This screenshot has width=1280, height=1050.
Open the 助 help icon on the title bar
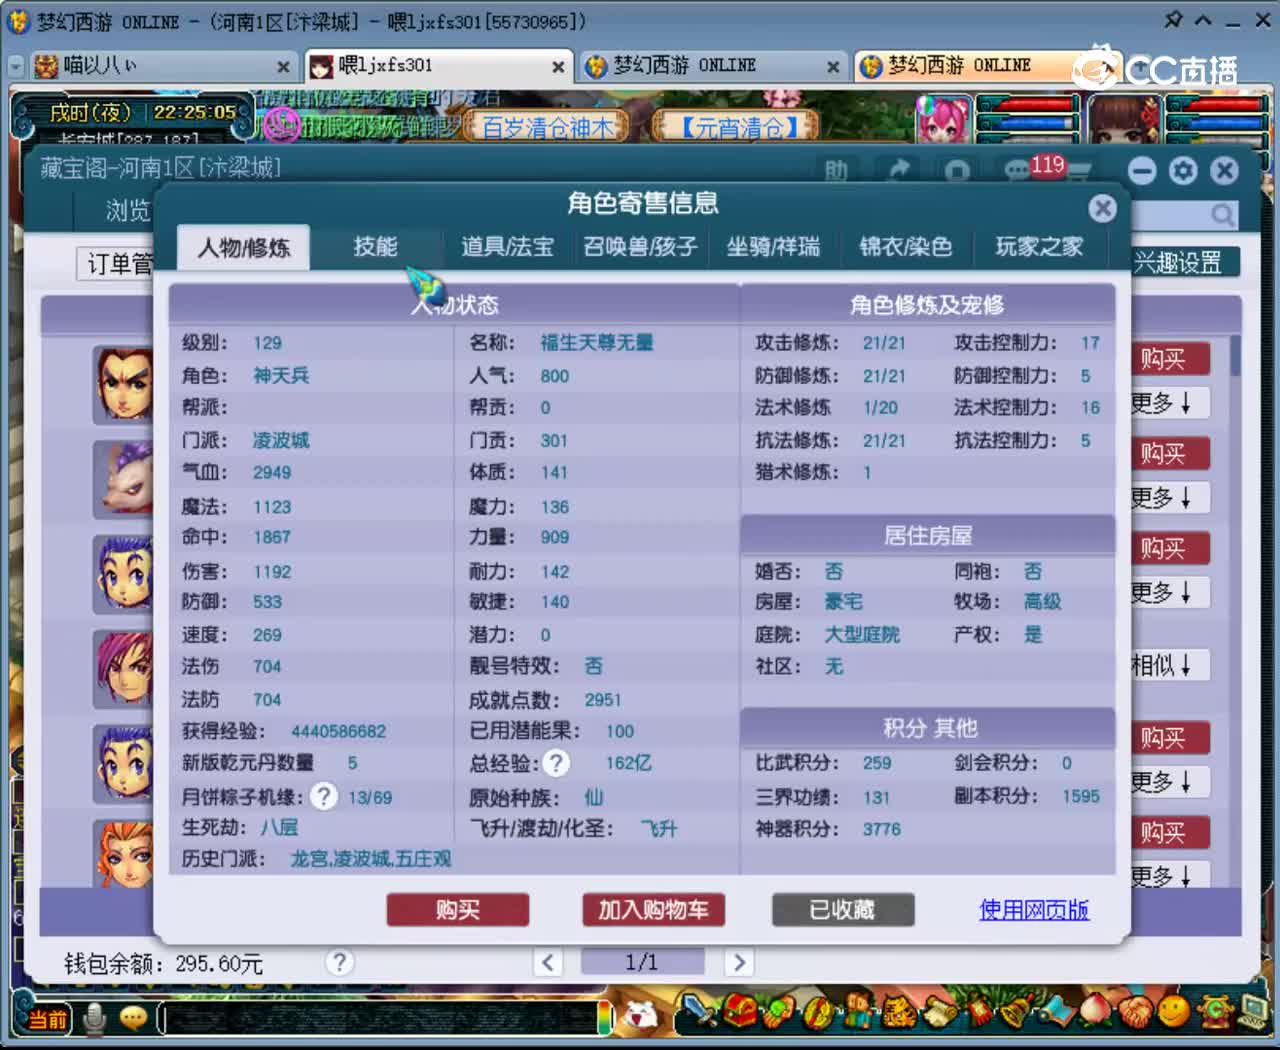tap(838, 170)
